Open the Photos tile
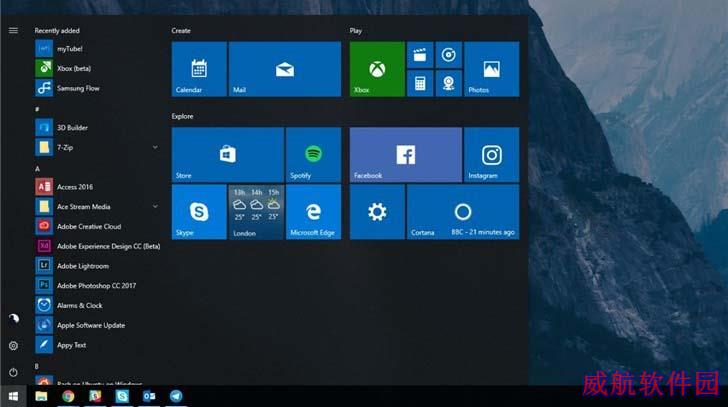728x407 pixels. (x=492, y=69)
